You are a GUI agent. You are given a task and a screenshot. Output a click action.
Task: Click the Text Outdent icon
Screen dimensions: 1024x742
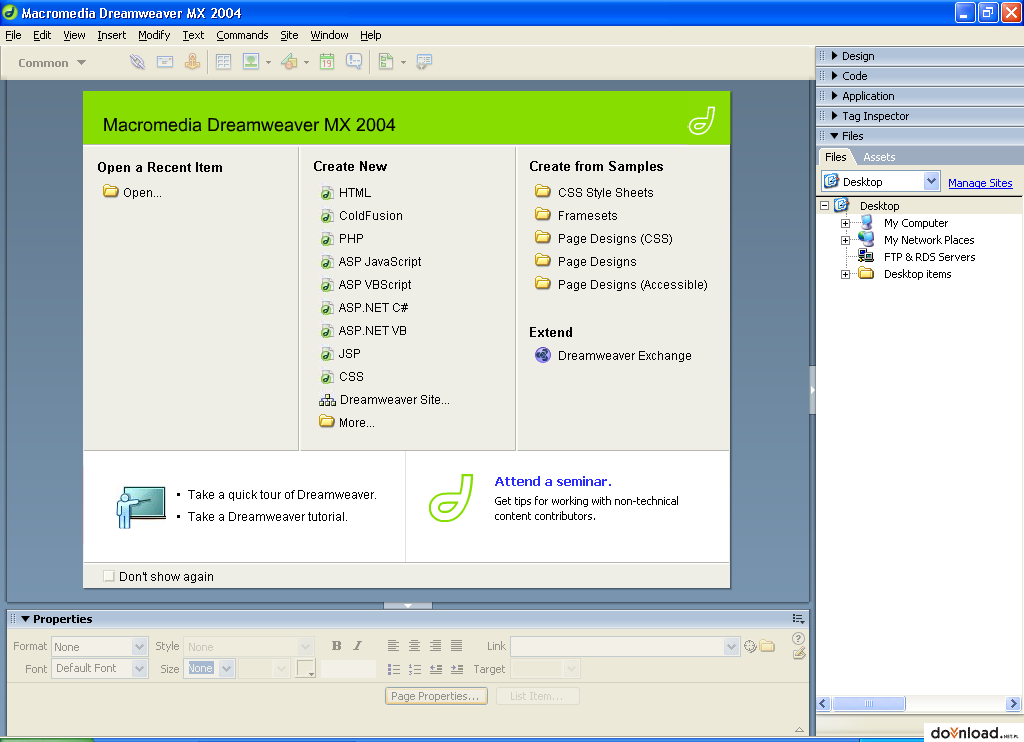(436, 669)
